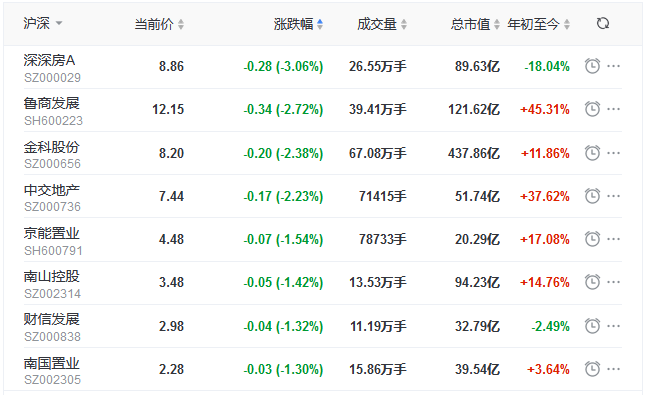This screenshot has width=647, height=395.
Task: Click volume 67.08万手
Action: (378, 154)
